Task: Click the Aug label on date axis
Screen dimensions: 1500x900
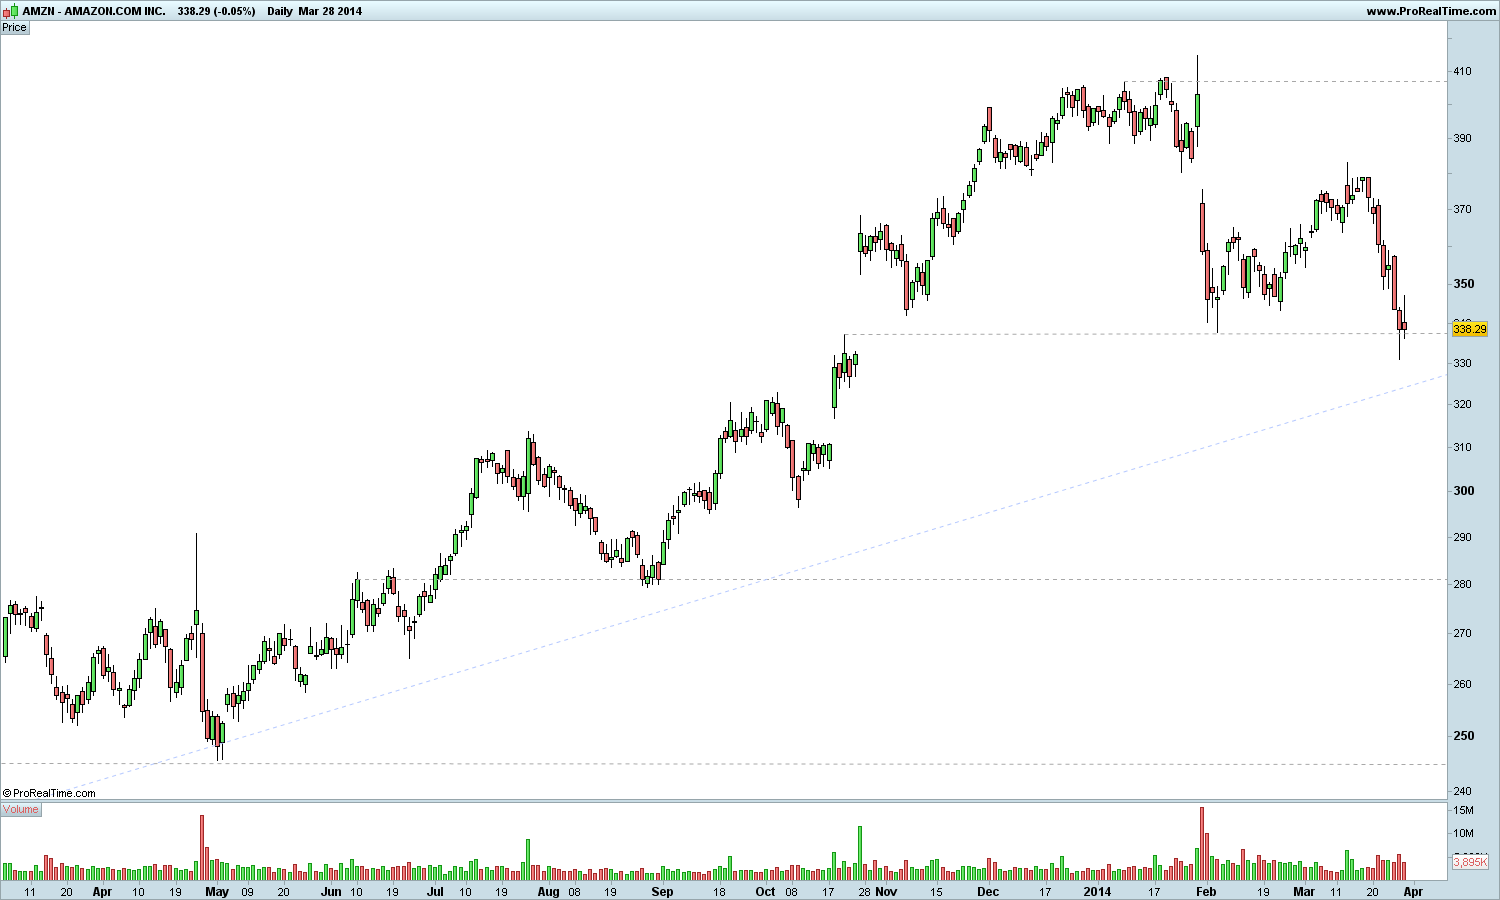Action: tap(548, 891)
